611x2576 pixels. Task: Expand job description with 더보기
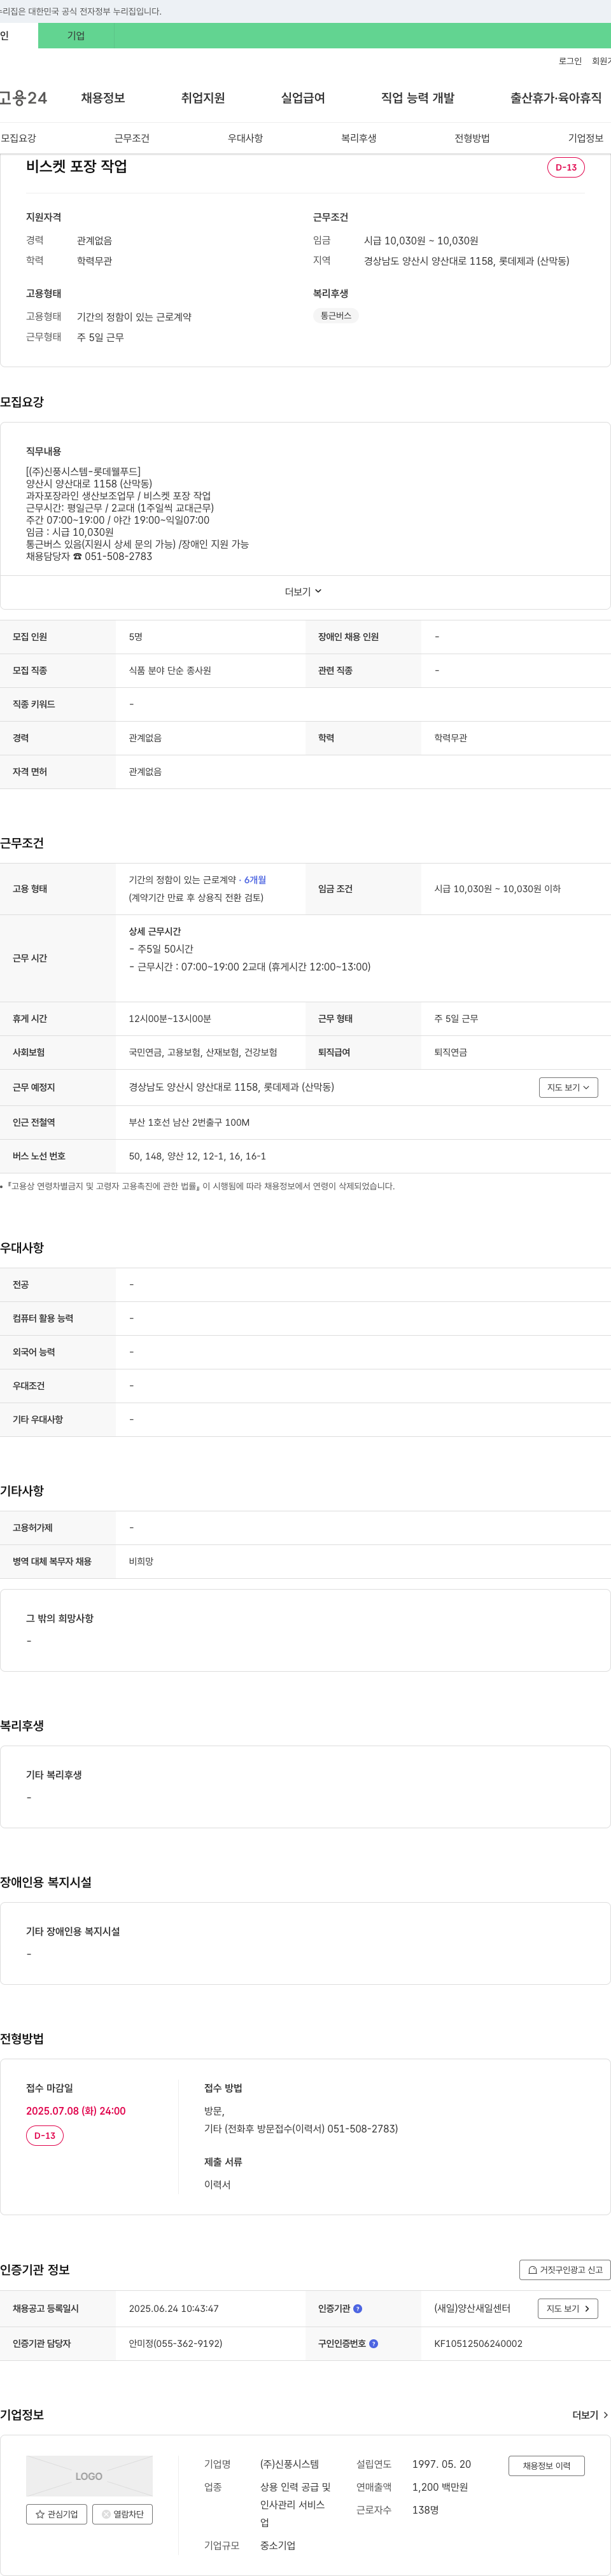(x=303, y=592)
